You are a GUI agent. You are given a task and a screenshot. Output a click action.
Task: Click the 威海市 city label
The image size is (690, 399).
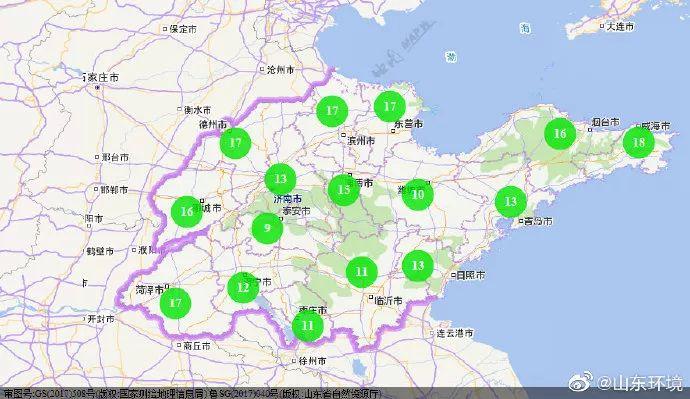point(656,126)
